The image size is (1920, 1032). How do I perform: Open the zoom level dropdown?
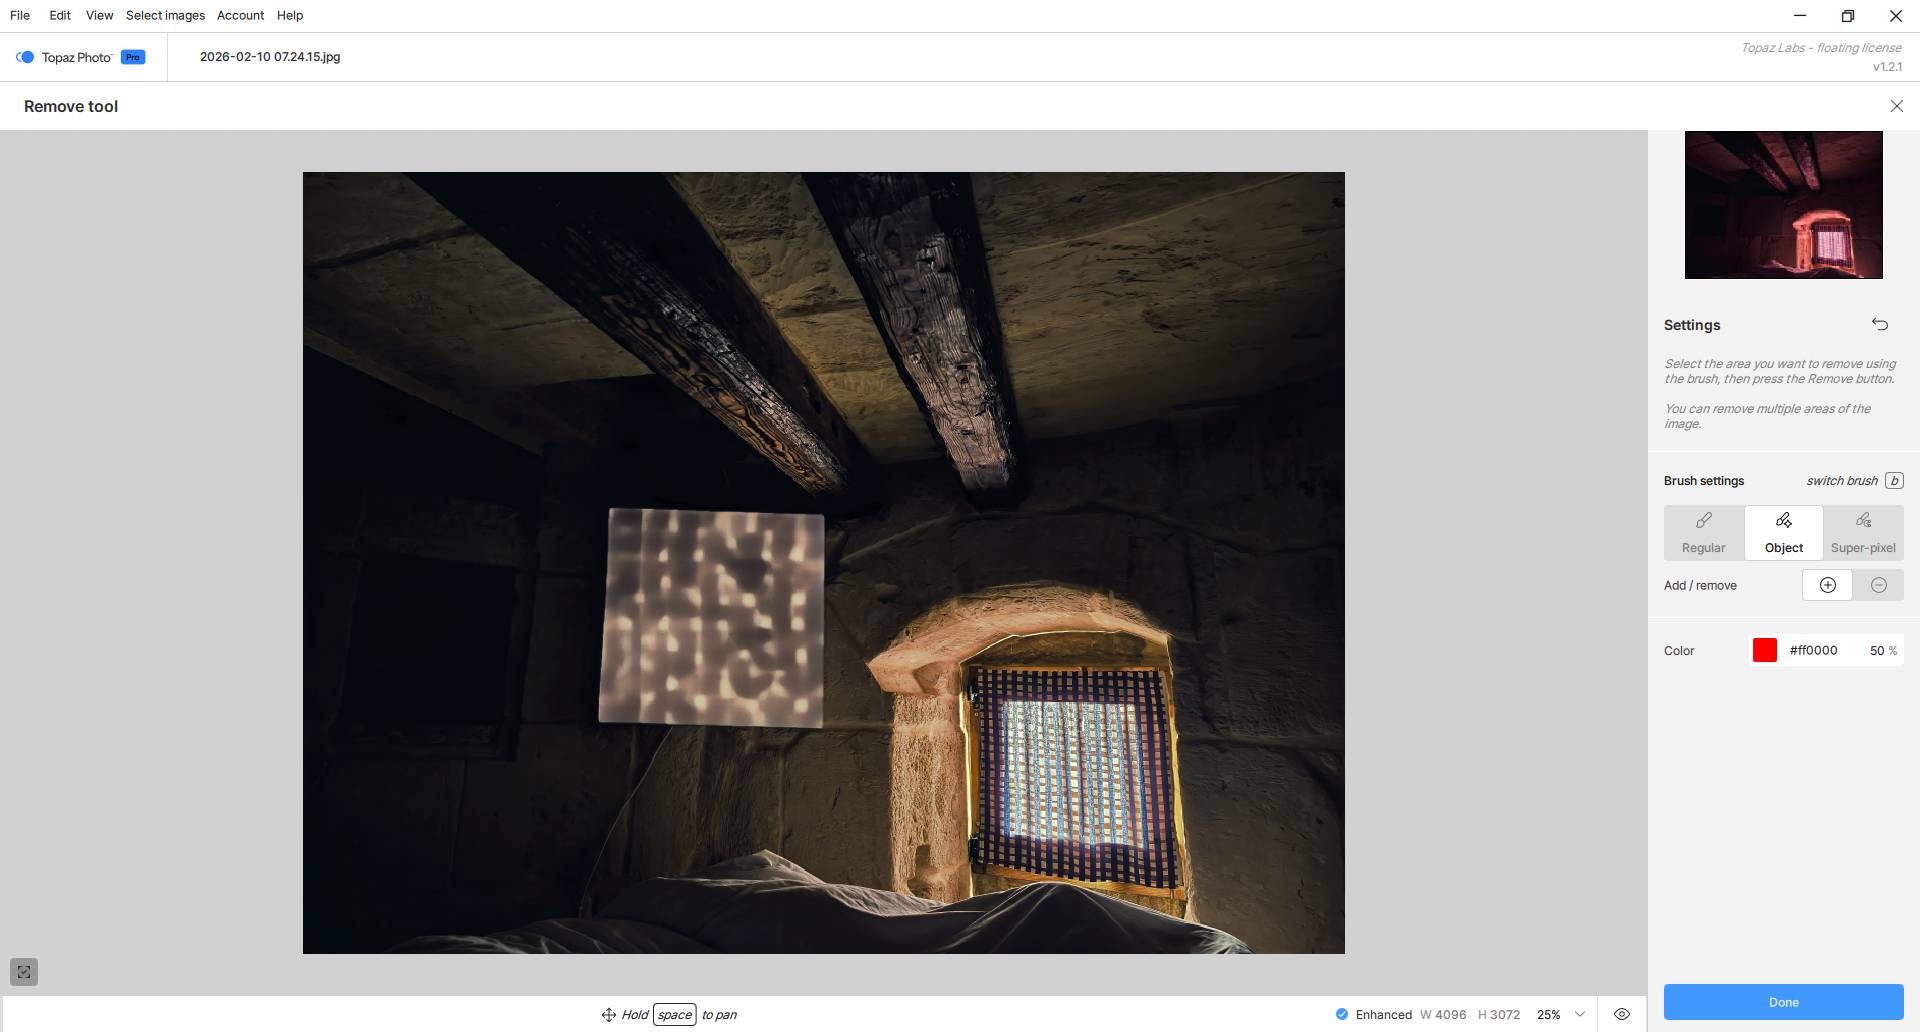pos(1580,1014)
